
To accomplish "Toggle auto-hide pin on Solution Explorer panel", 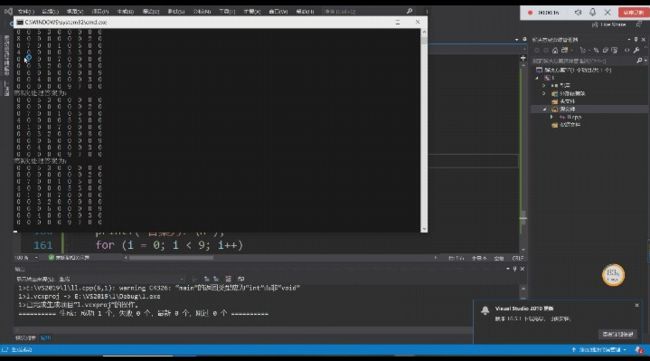I will [636, 39].
